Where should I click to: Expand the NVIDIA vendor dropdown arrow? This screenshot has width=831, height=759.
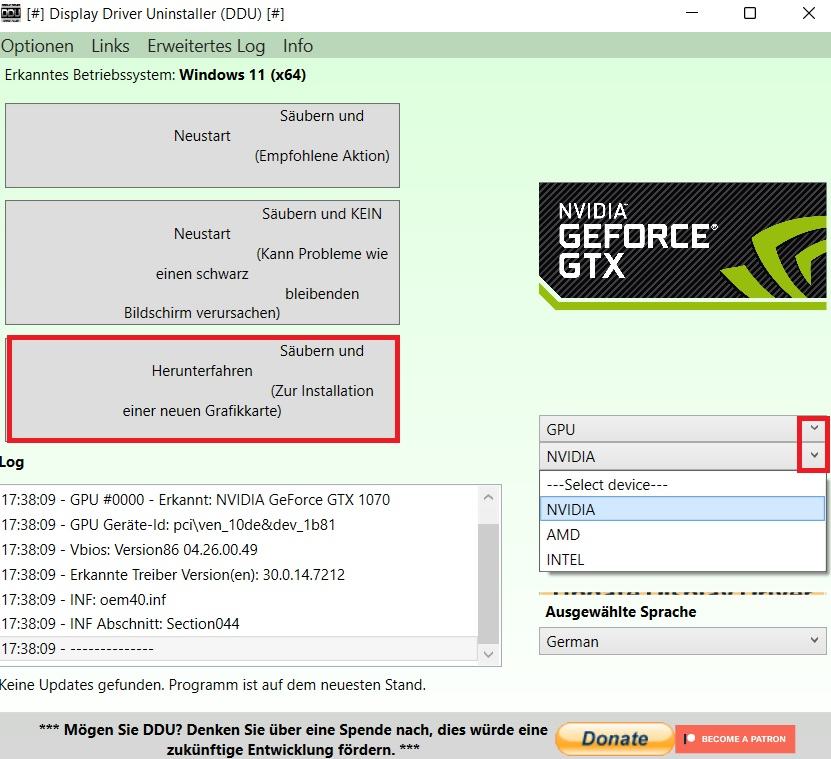tap(814, 456)
